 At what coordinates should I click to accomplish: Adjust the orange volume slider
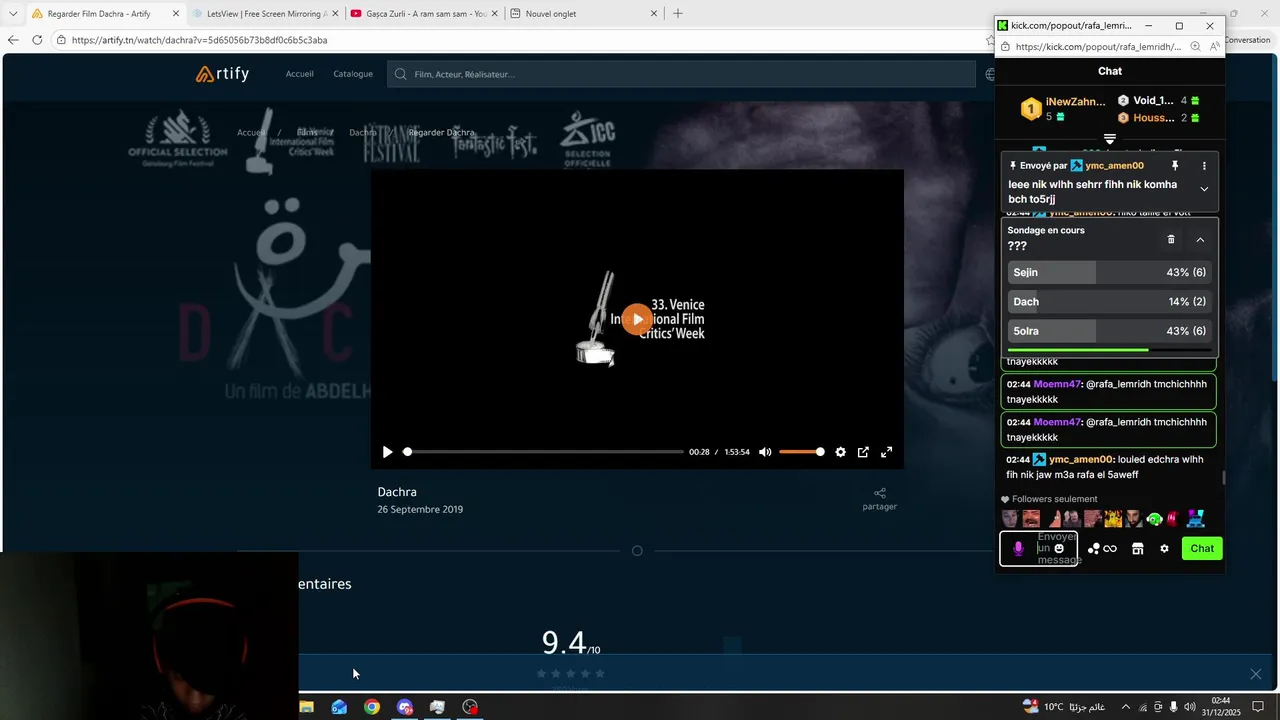802,452
